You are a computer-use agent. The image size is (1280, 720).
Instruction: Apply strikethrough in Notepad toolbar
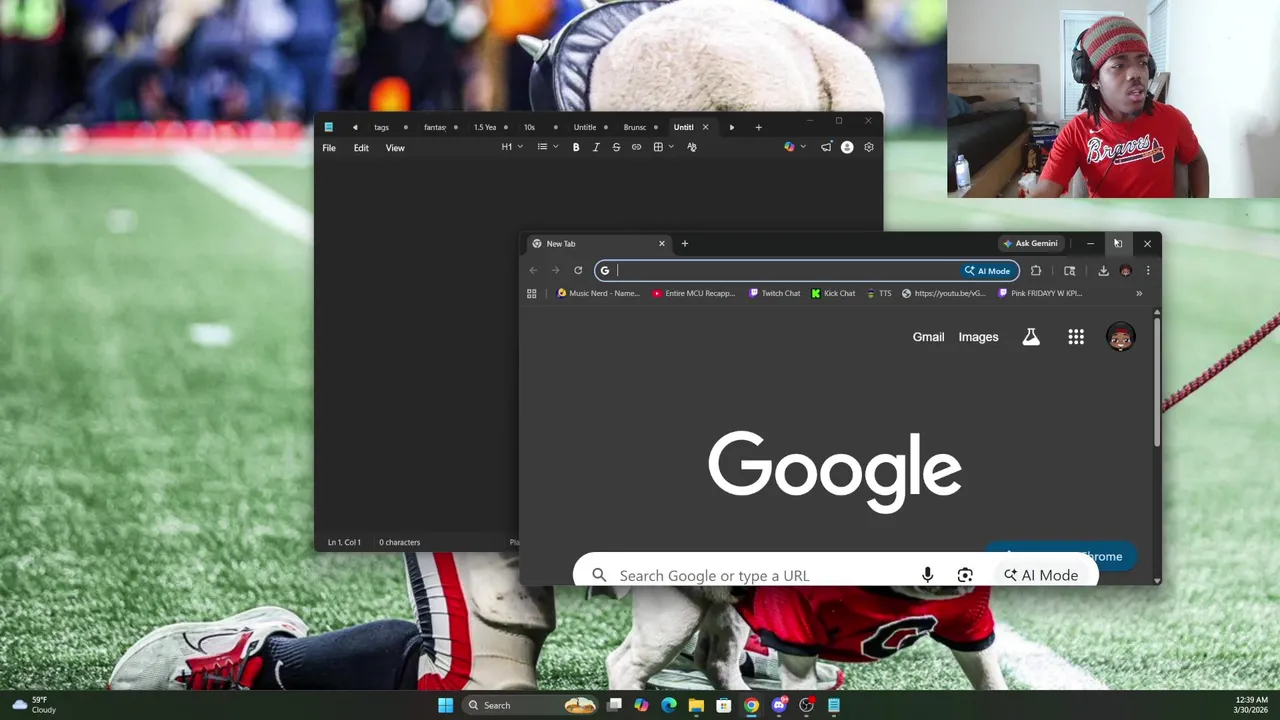pos(616,147)
